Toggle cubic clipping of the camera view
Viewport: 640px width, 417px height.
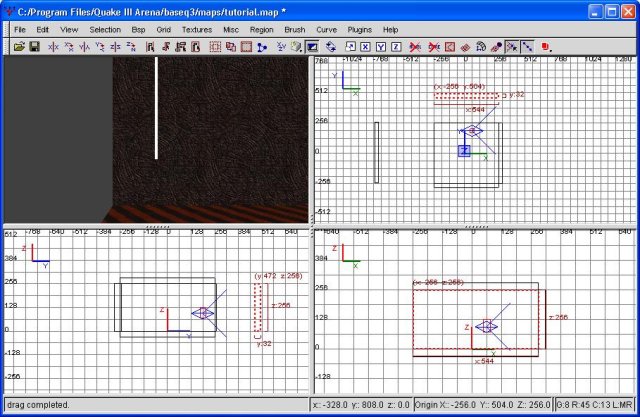click(x=312, y=47)
